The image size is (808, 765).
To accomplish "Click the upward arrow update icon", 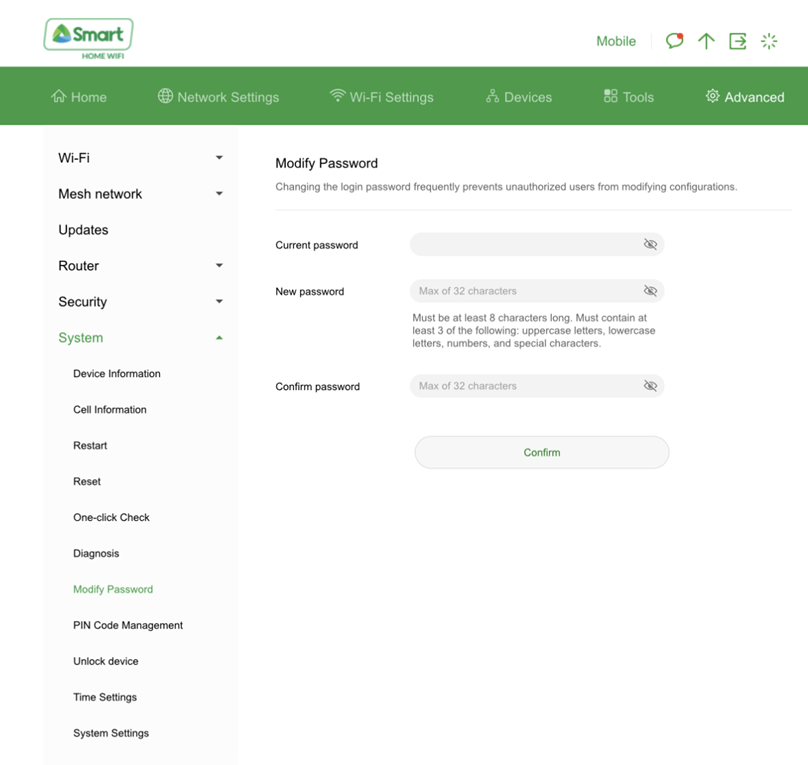I will click(x=706, y=41).
